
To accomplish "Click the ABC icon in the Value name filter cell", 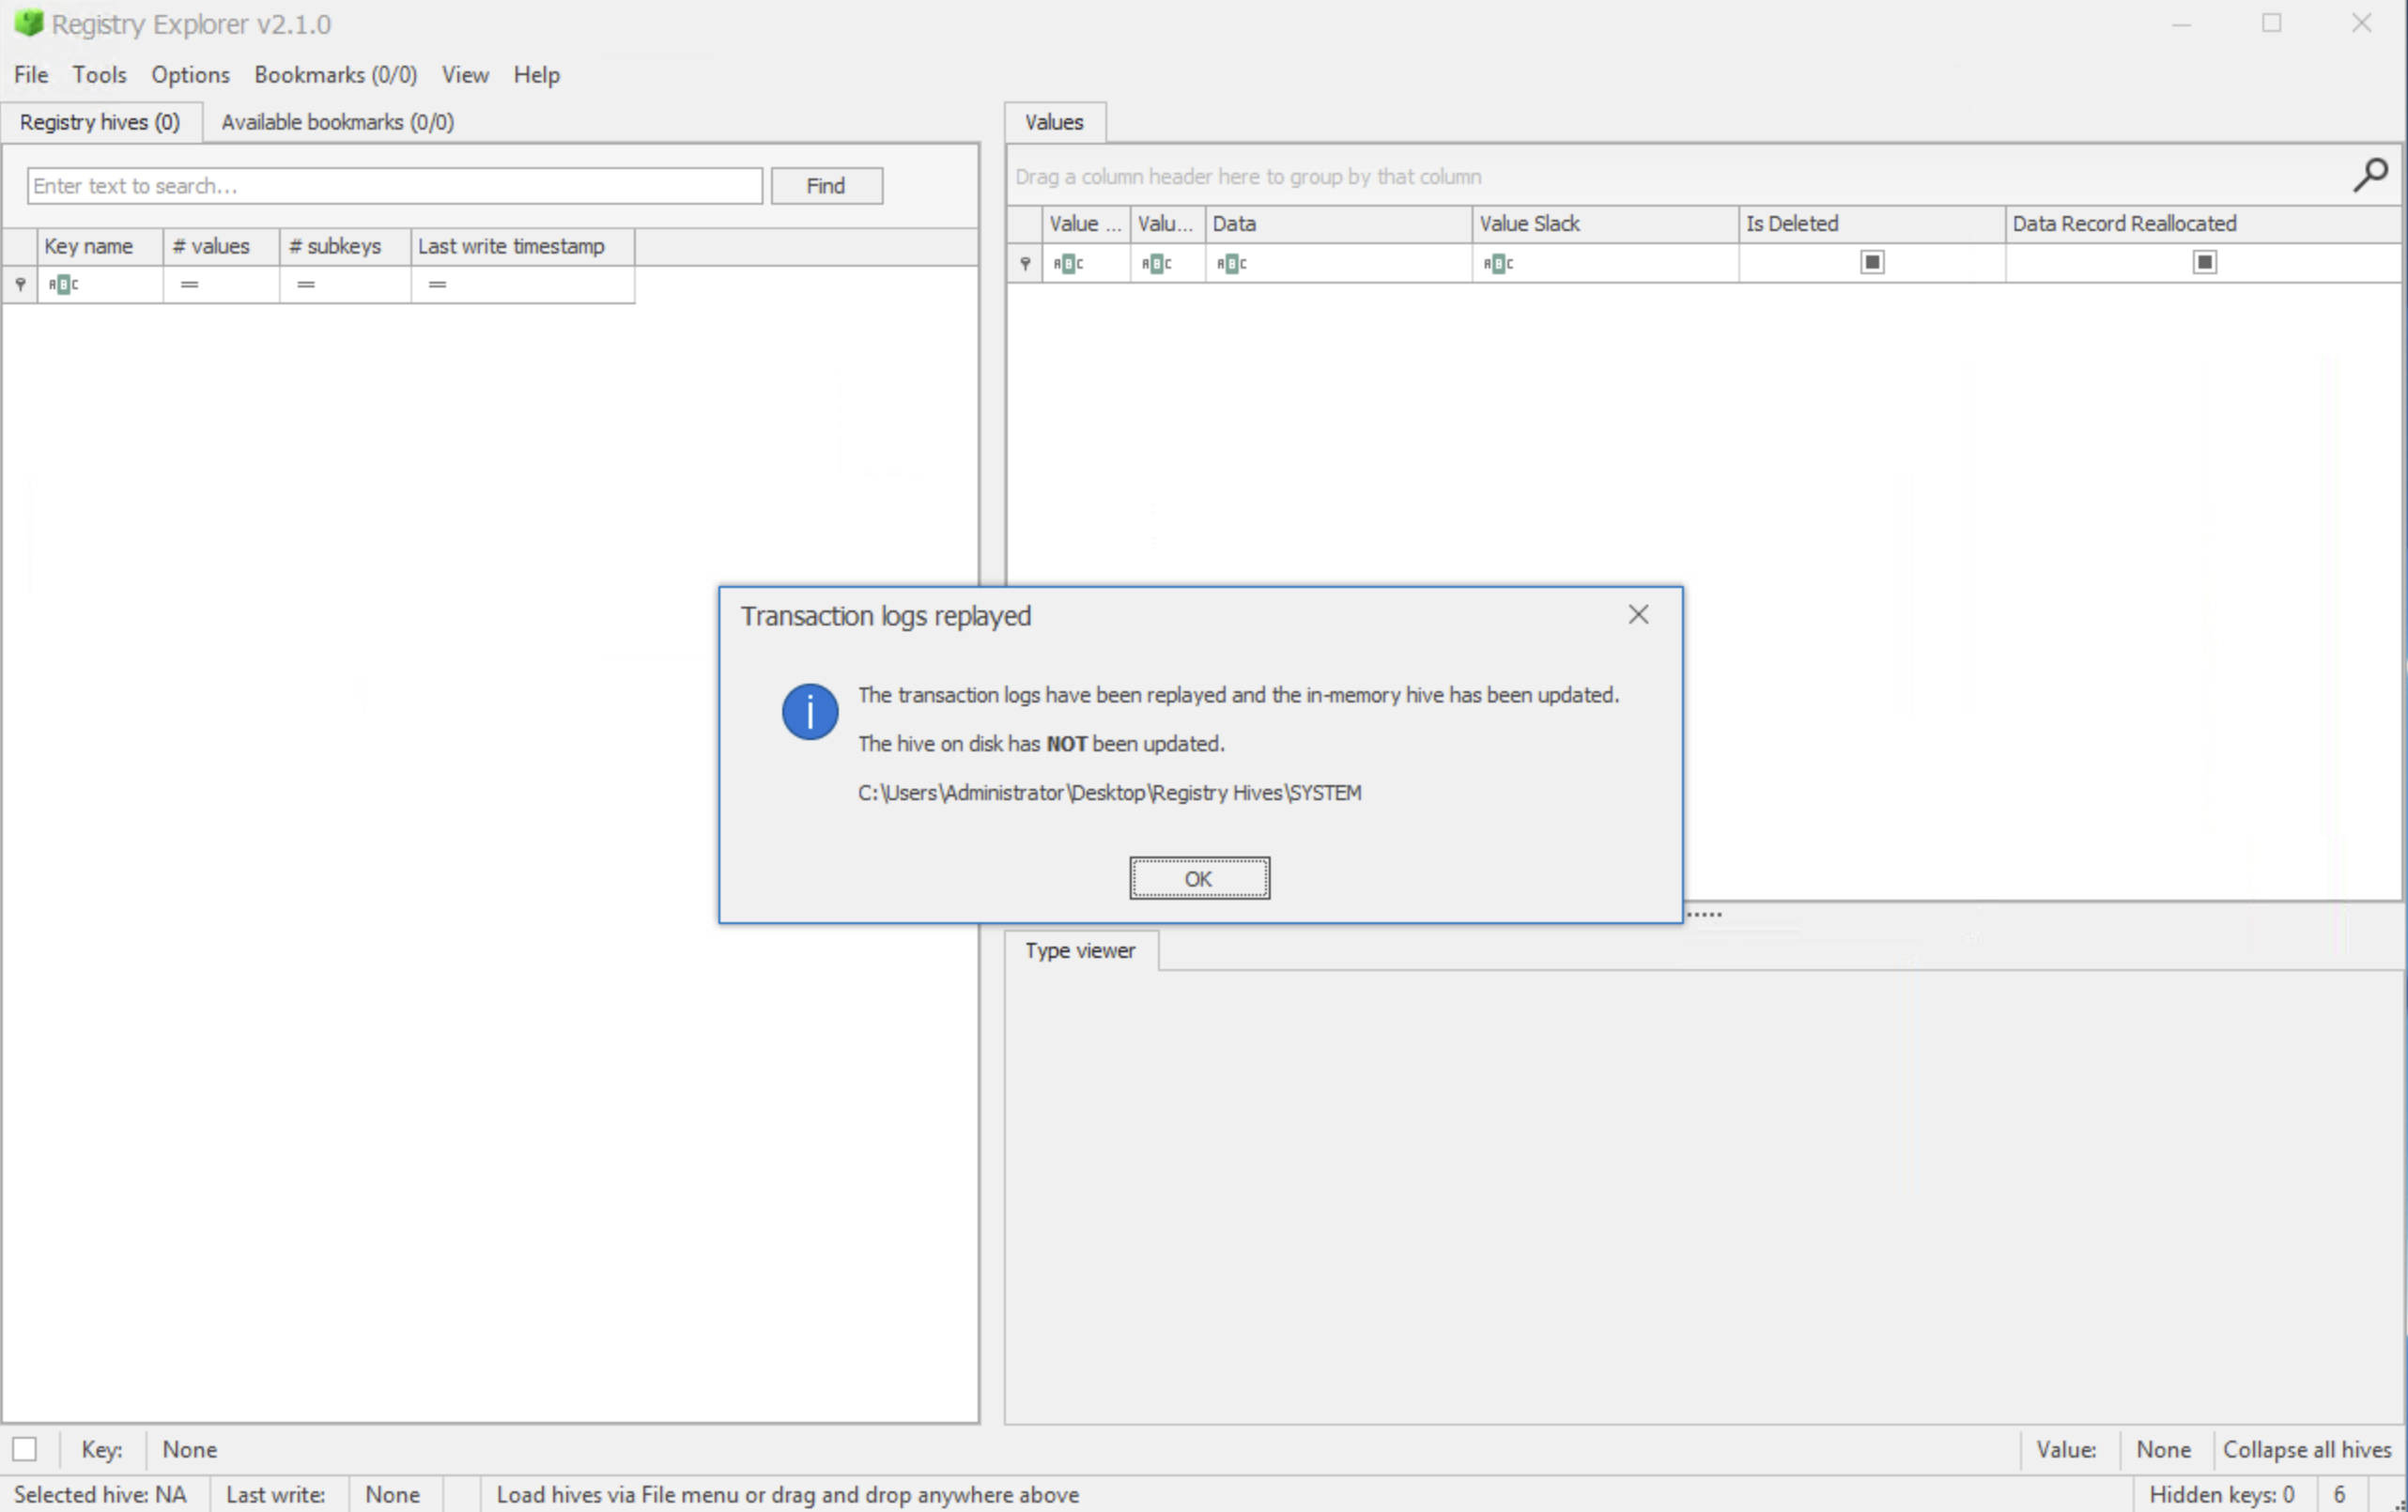I will (1068, 263).
